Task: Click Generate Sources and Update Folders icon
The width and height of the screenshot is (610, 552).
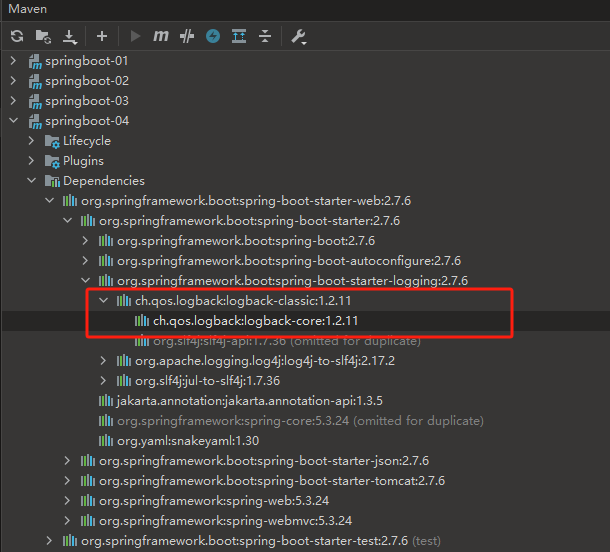Action: 43,37
